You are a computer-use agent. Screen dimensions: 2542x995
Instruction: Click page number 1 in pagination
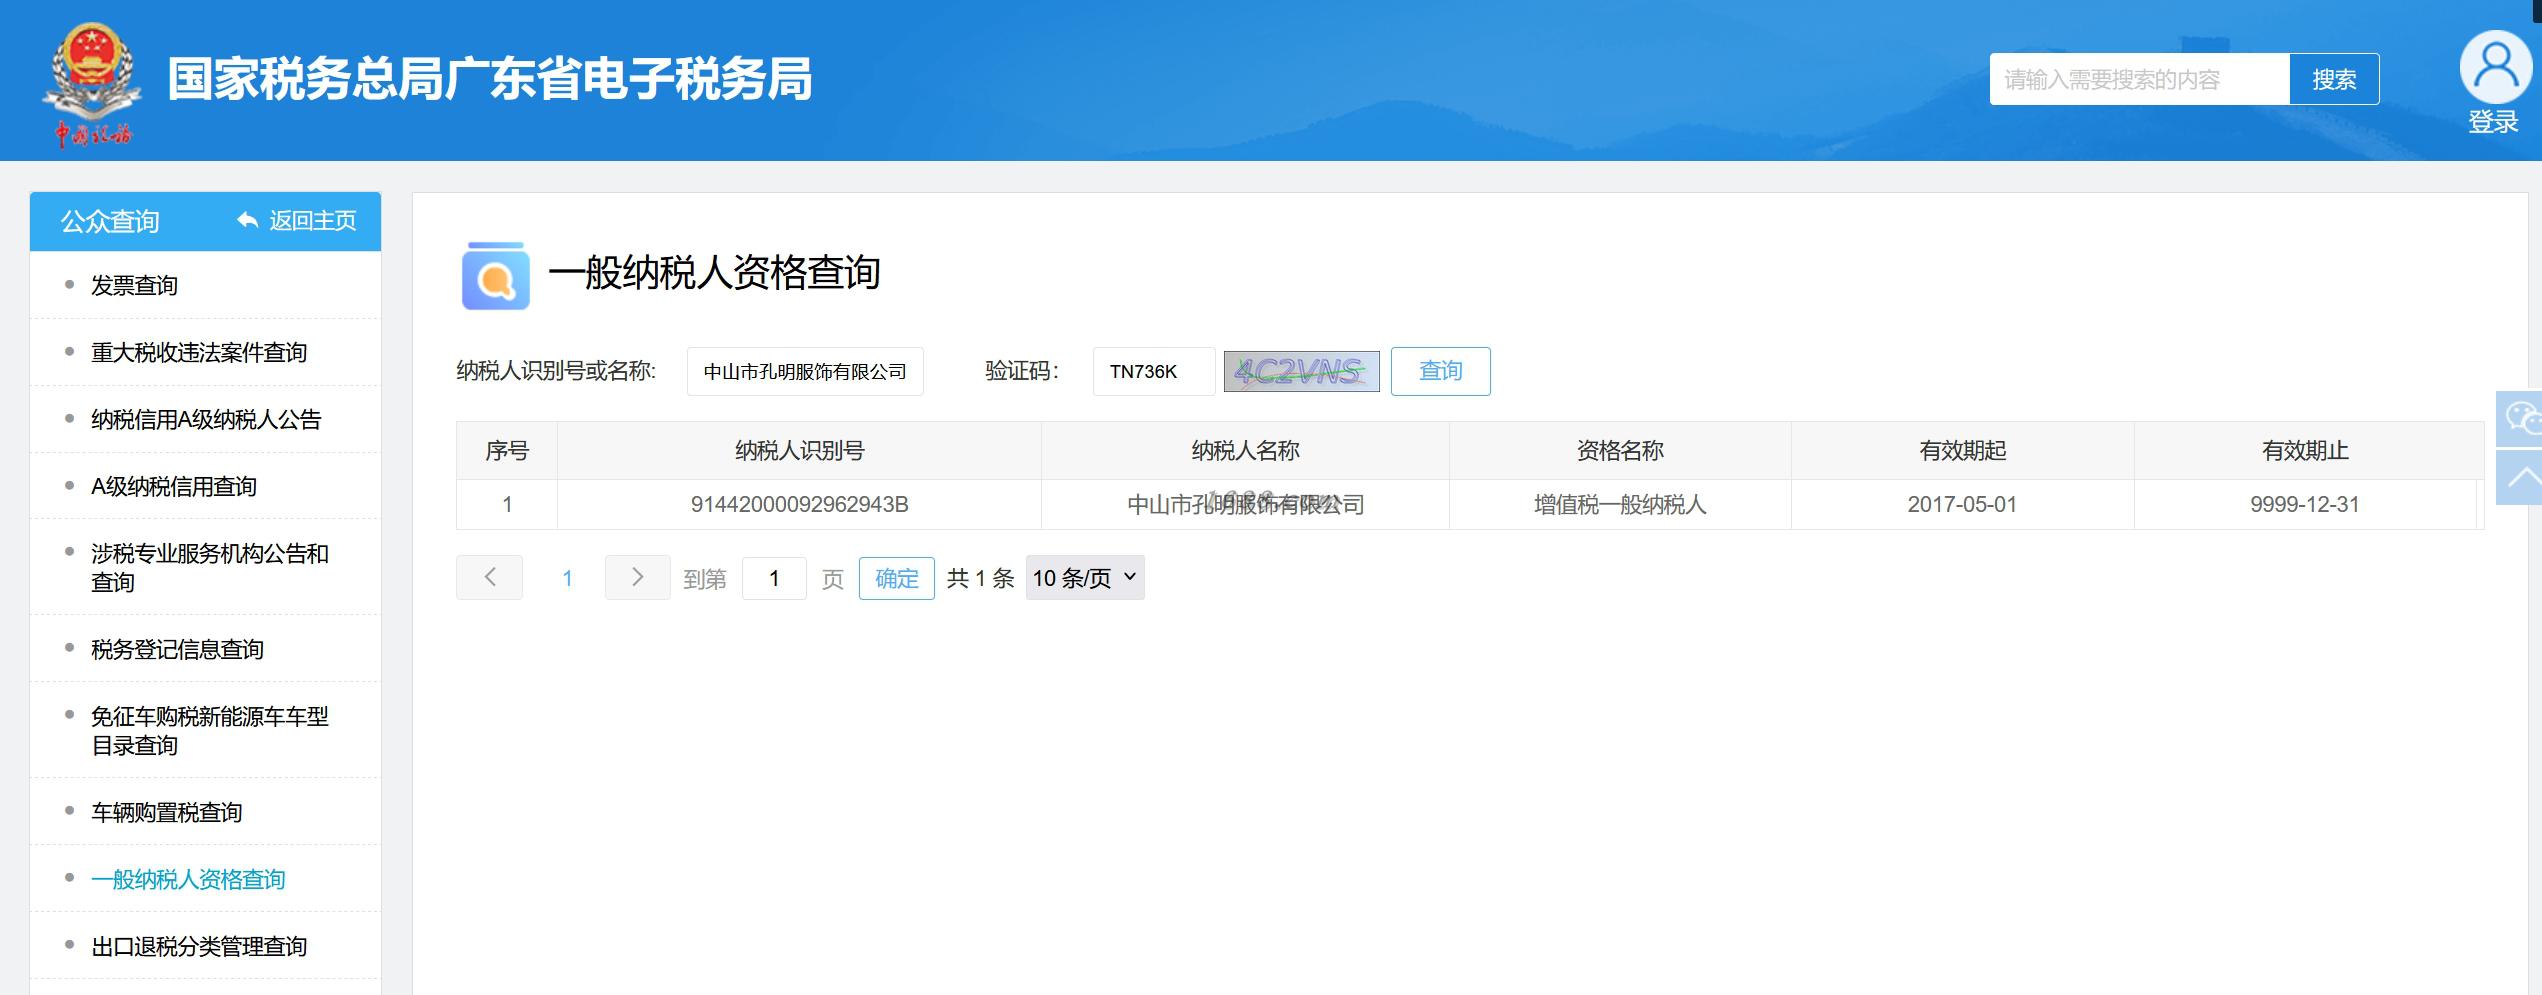[x=567, y=578]
